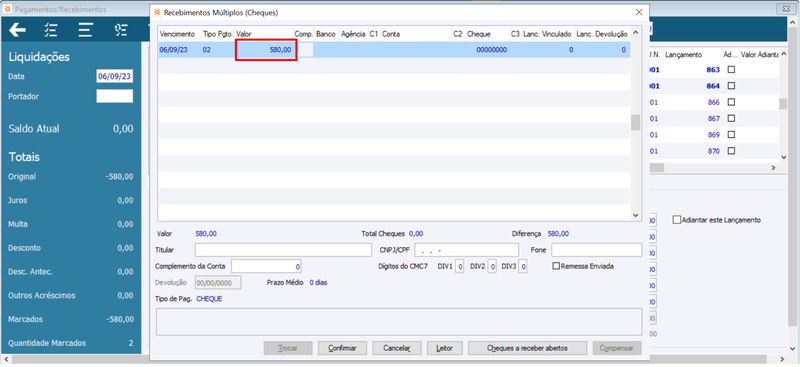Image resolution: width=800 pixels, height=367 pixels.
Task: Click the cheques grid vertical scrollbar thumb
Action: coord(635,123)
